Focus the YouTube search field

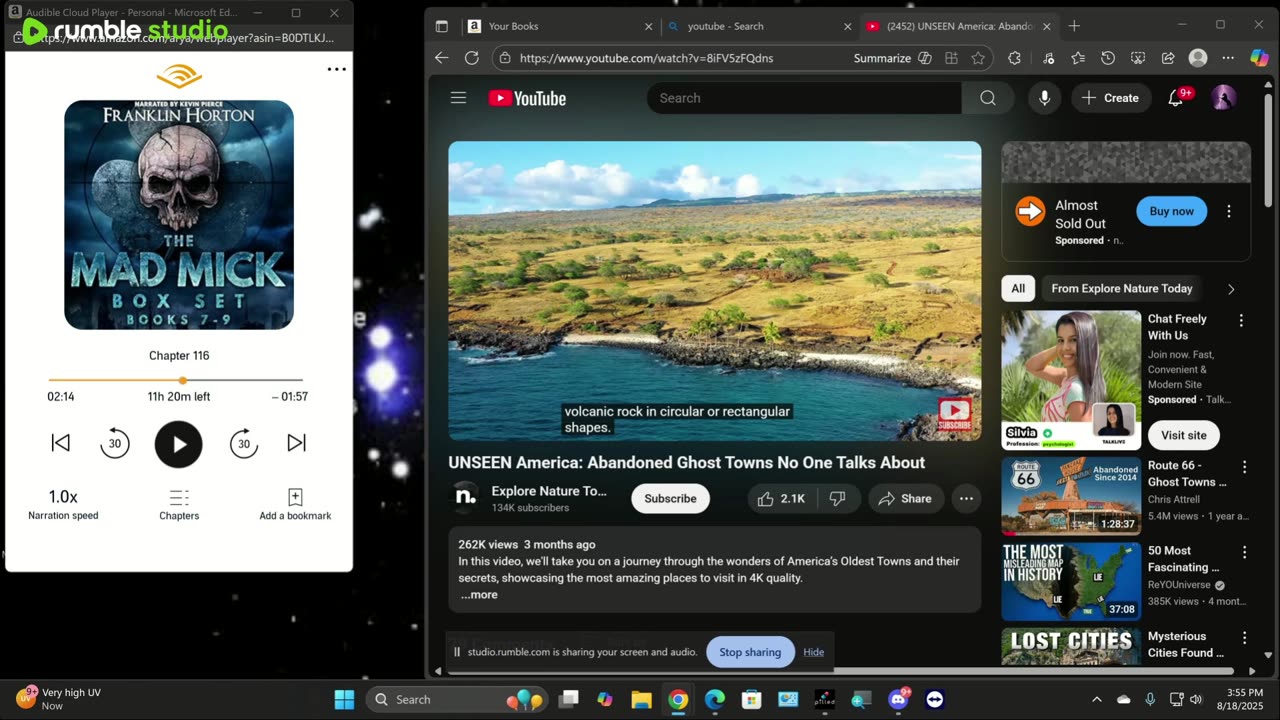(x=804, y=98)
